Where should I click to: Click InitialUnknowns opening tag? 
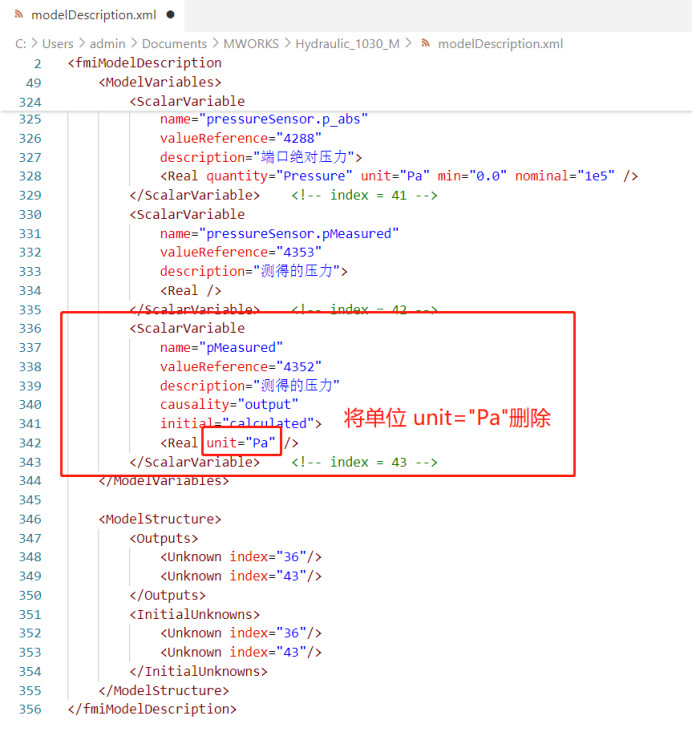(x=195, y=614)
